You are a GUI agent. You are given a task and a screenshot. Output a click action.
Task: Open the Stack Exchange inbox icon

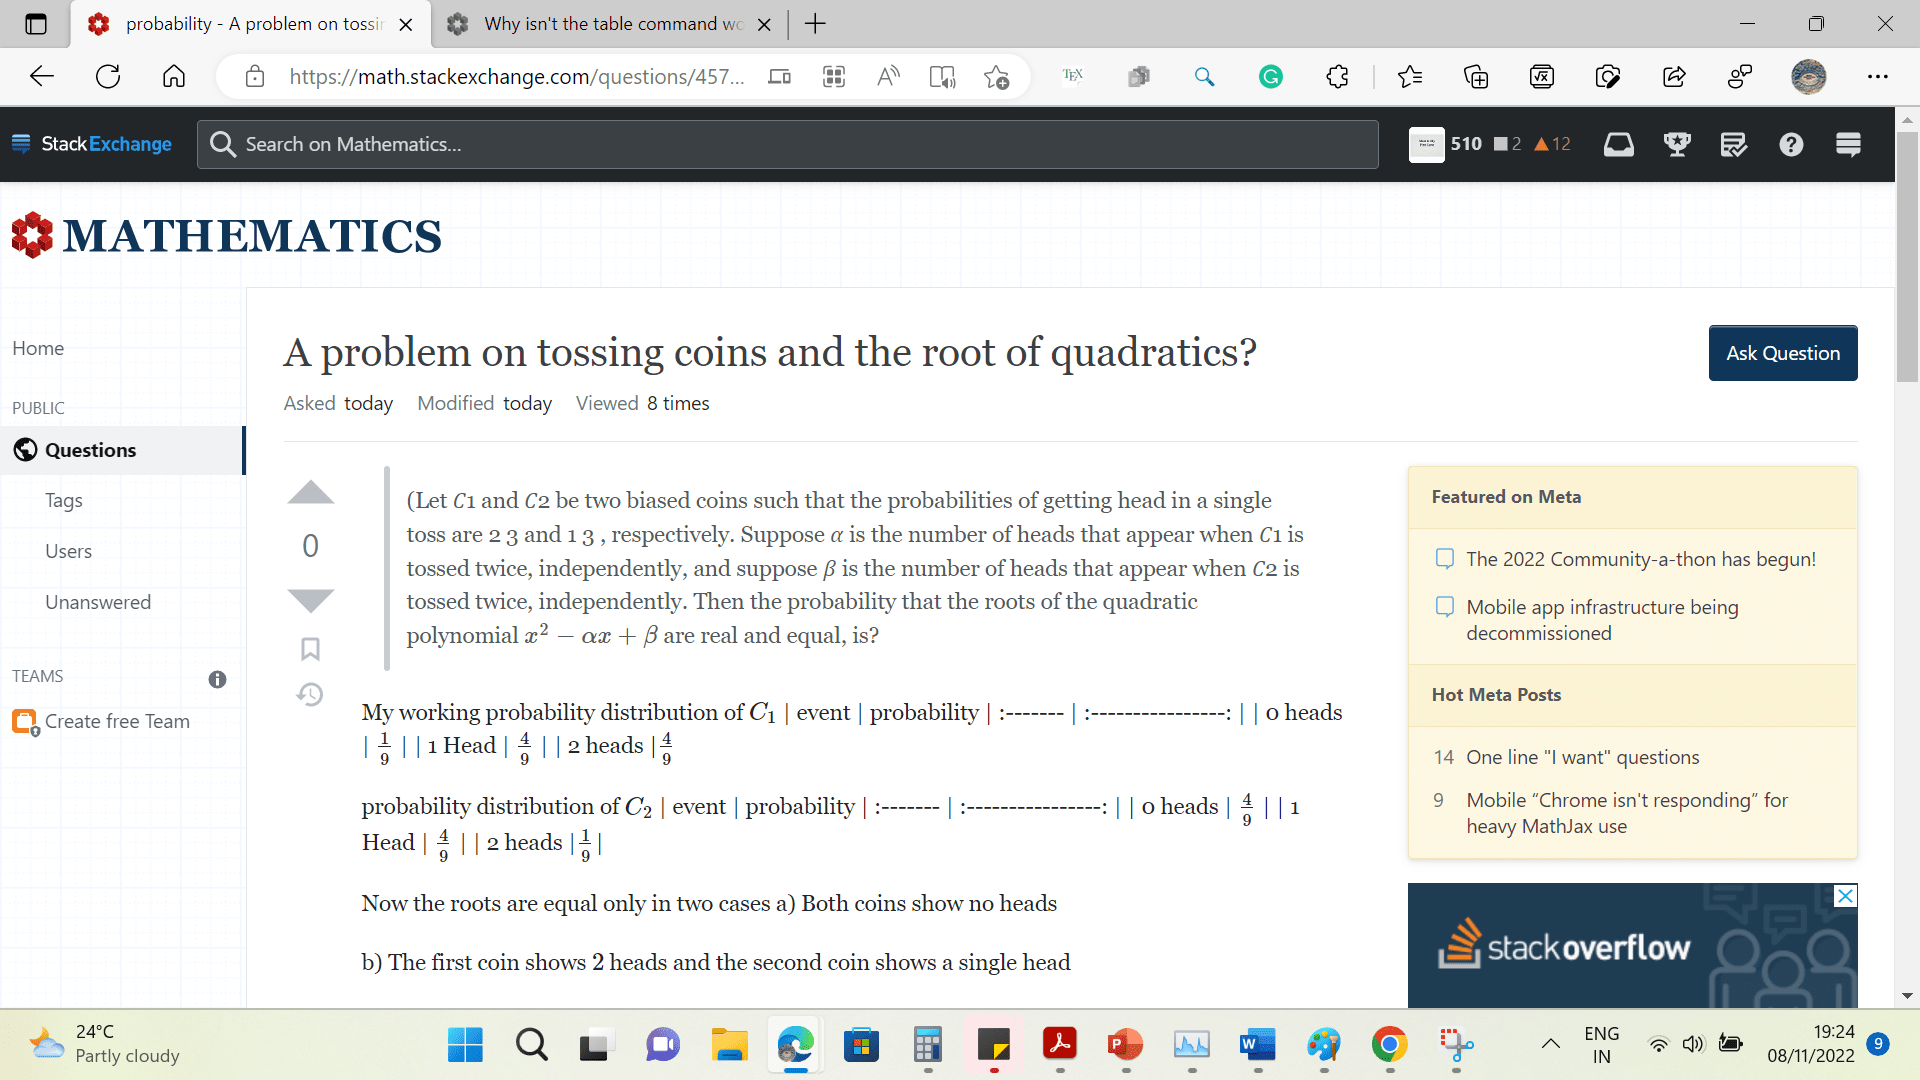[1618, 145]
